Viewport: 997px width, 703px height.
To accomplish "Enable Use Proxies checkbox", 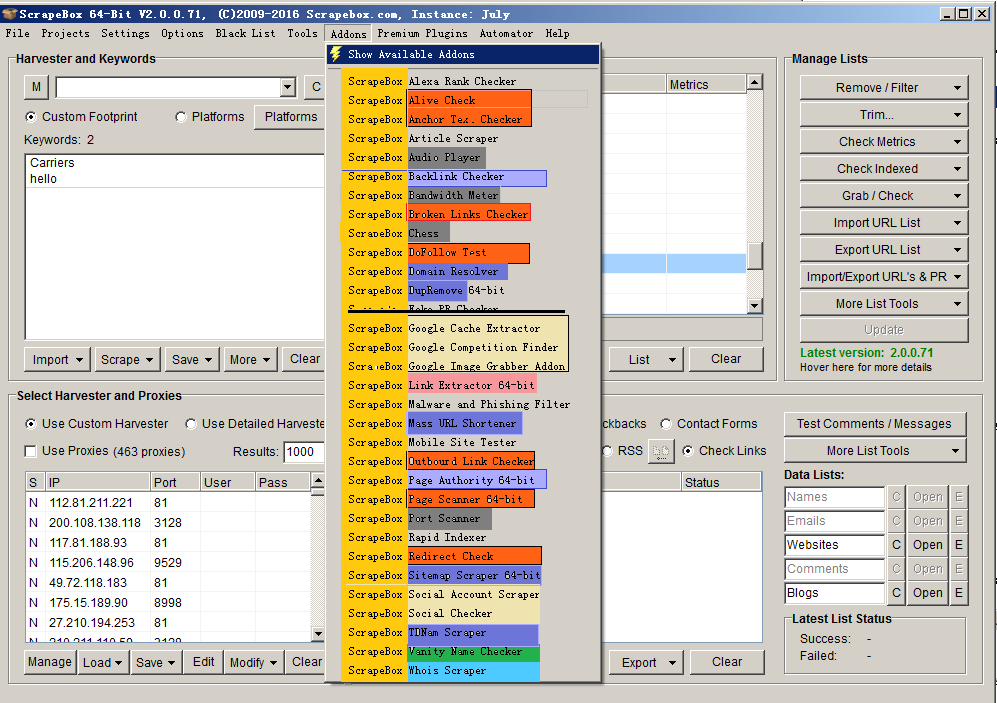I will click(30, 451).
